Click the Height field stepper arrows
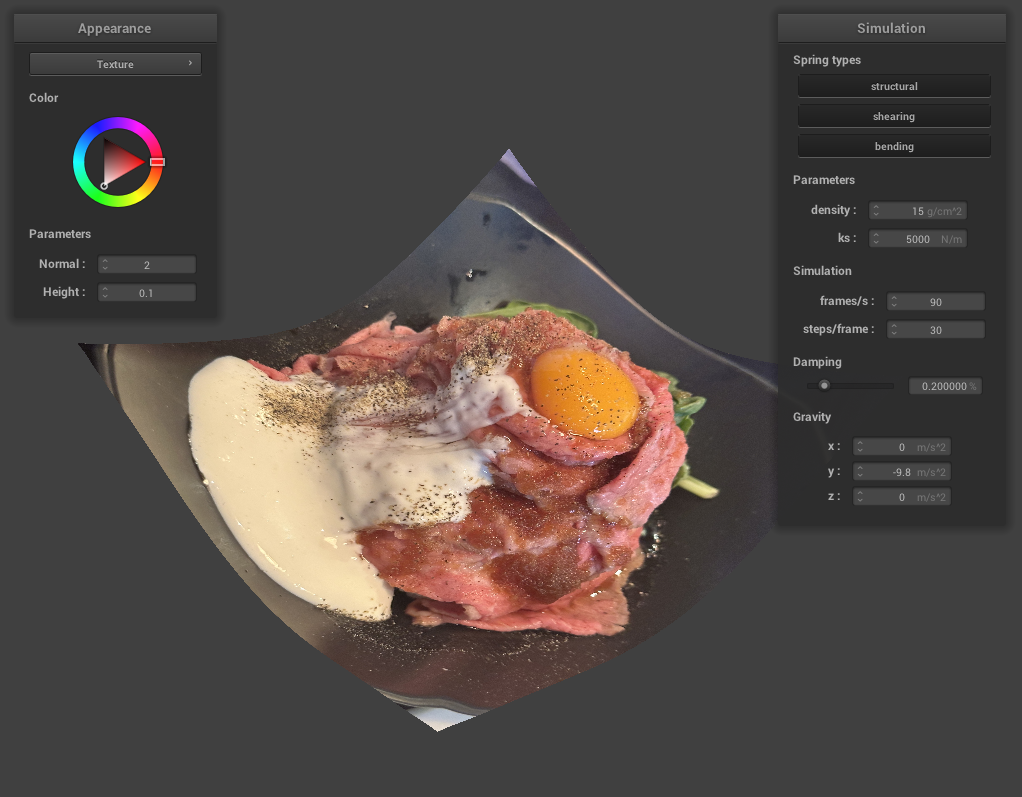The image size is (1022, 797). 105,293
